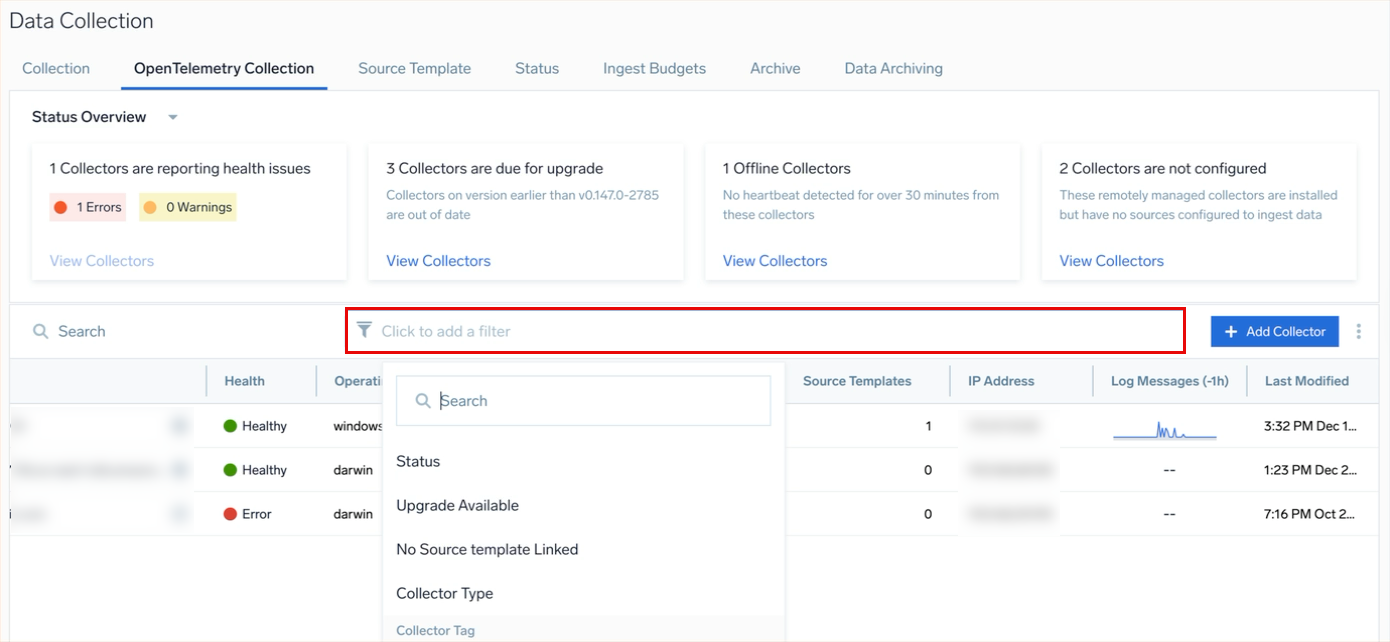Click the funnel filter icon

(x=364, y=330)
